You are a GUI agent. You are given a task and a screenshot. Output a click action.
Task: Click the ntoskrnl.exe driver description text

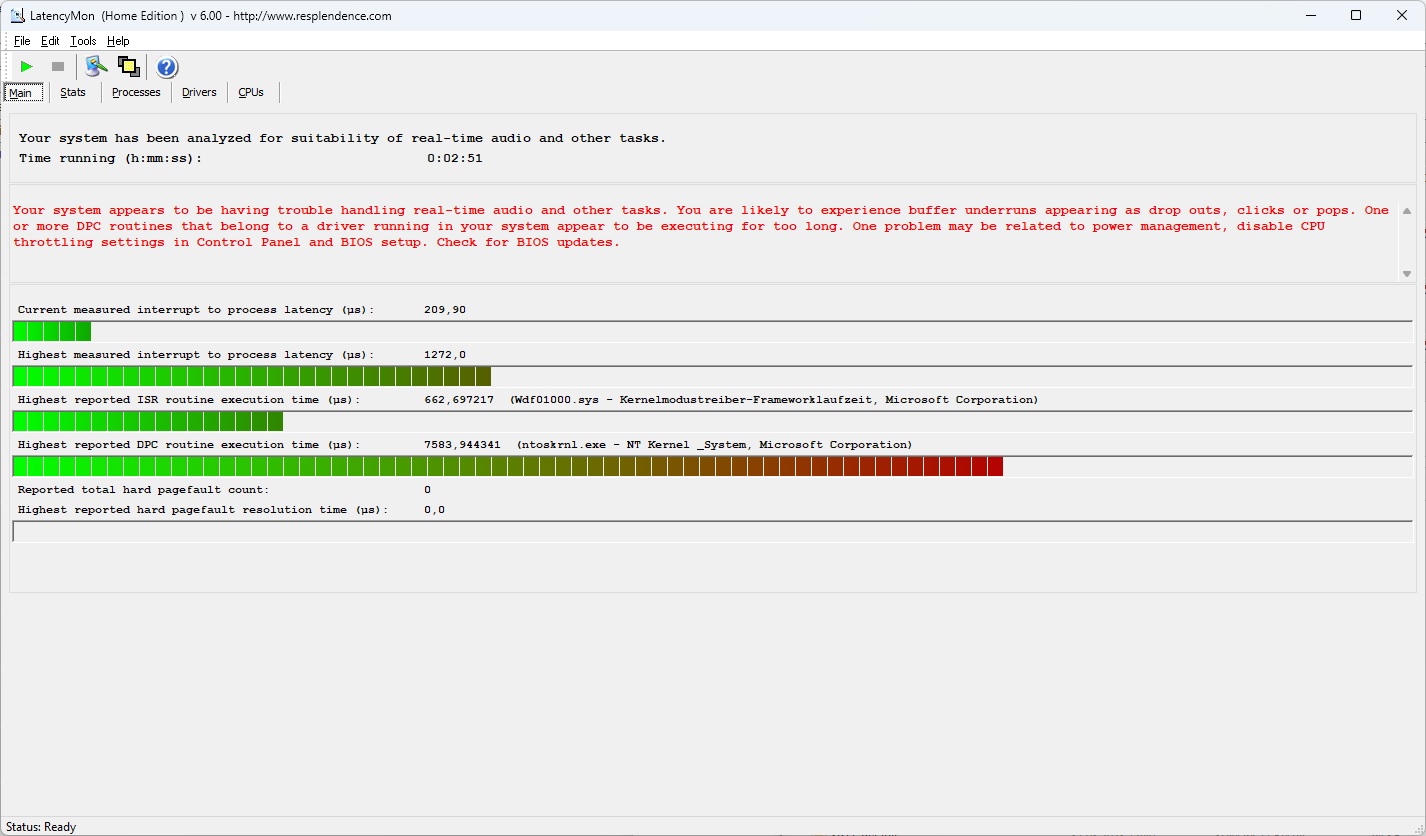714,445
